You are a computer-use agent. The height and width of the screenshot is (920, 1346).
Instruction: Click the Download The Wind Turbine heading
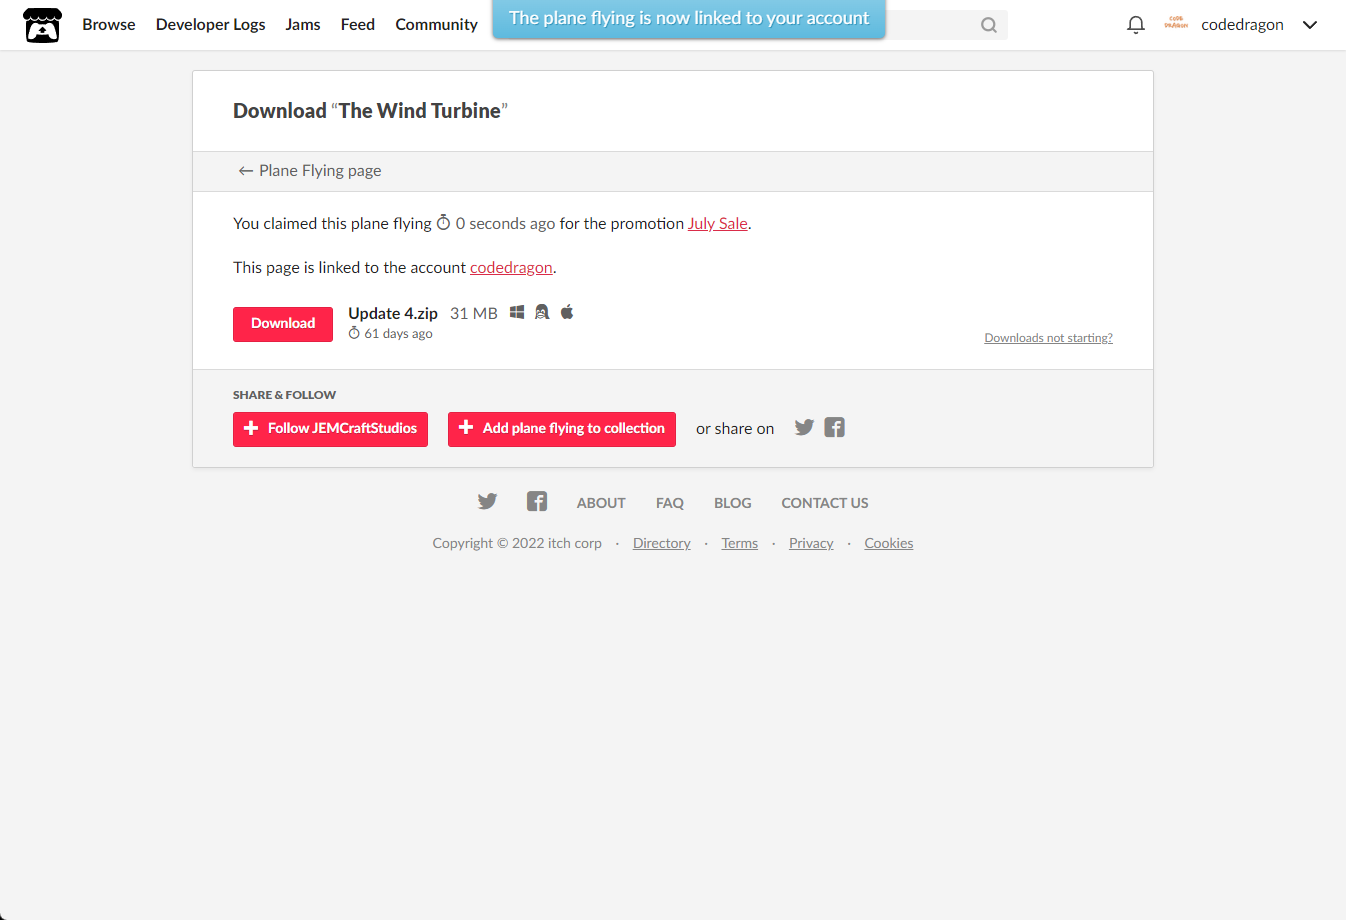tap(371, 111)
